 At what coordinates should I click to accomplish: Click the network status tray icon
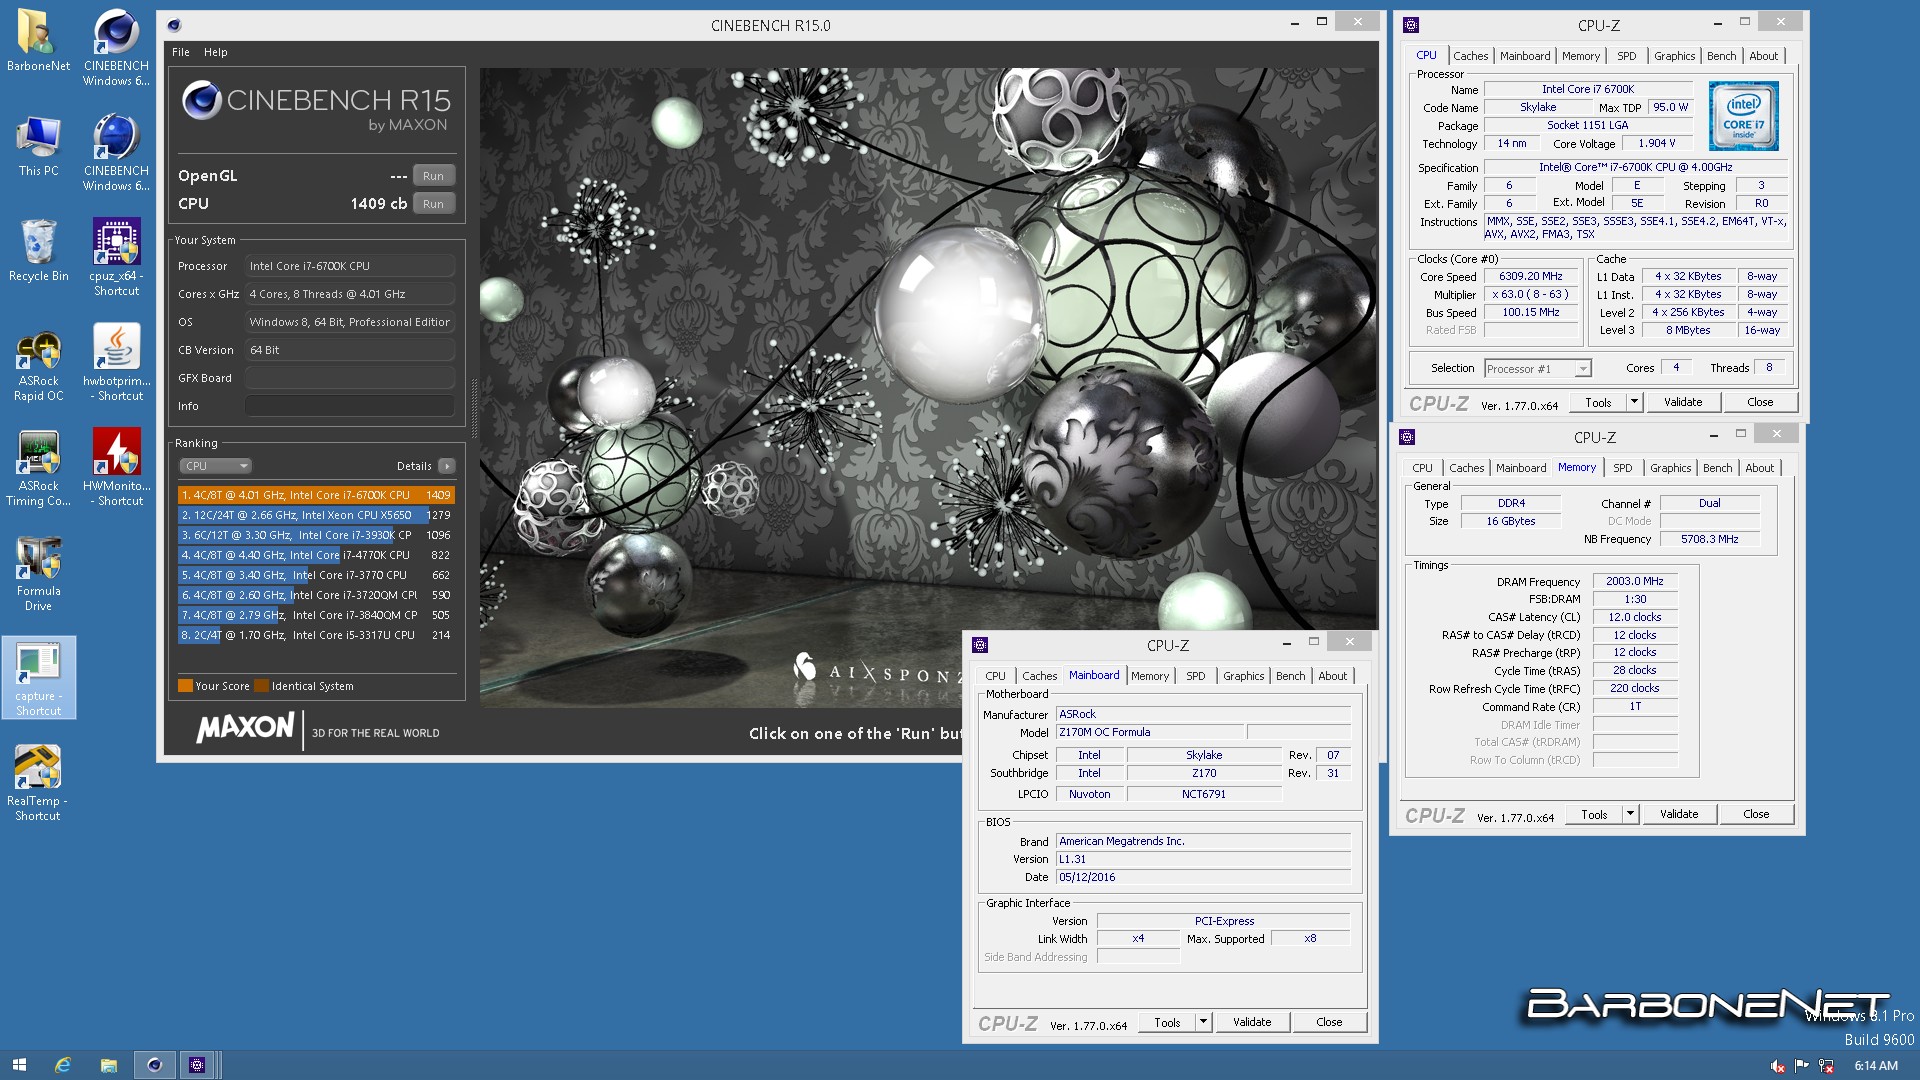point(1826,1066)
